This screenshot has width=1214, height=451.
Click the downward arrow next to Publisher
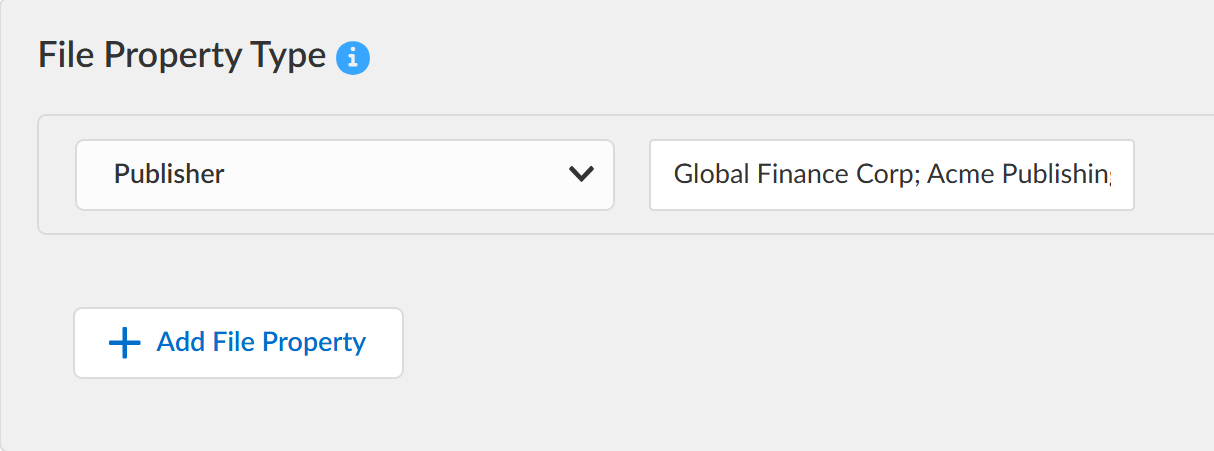[x=581, y=174]
